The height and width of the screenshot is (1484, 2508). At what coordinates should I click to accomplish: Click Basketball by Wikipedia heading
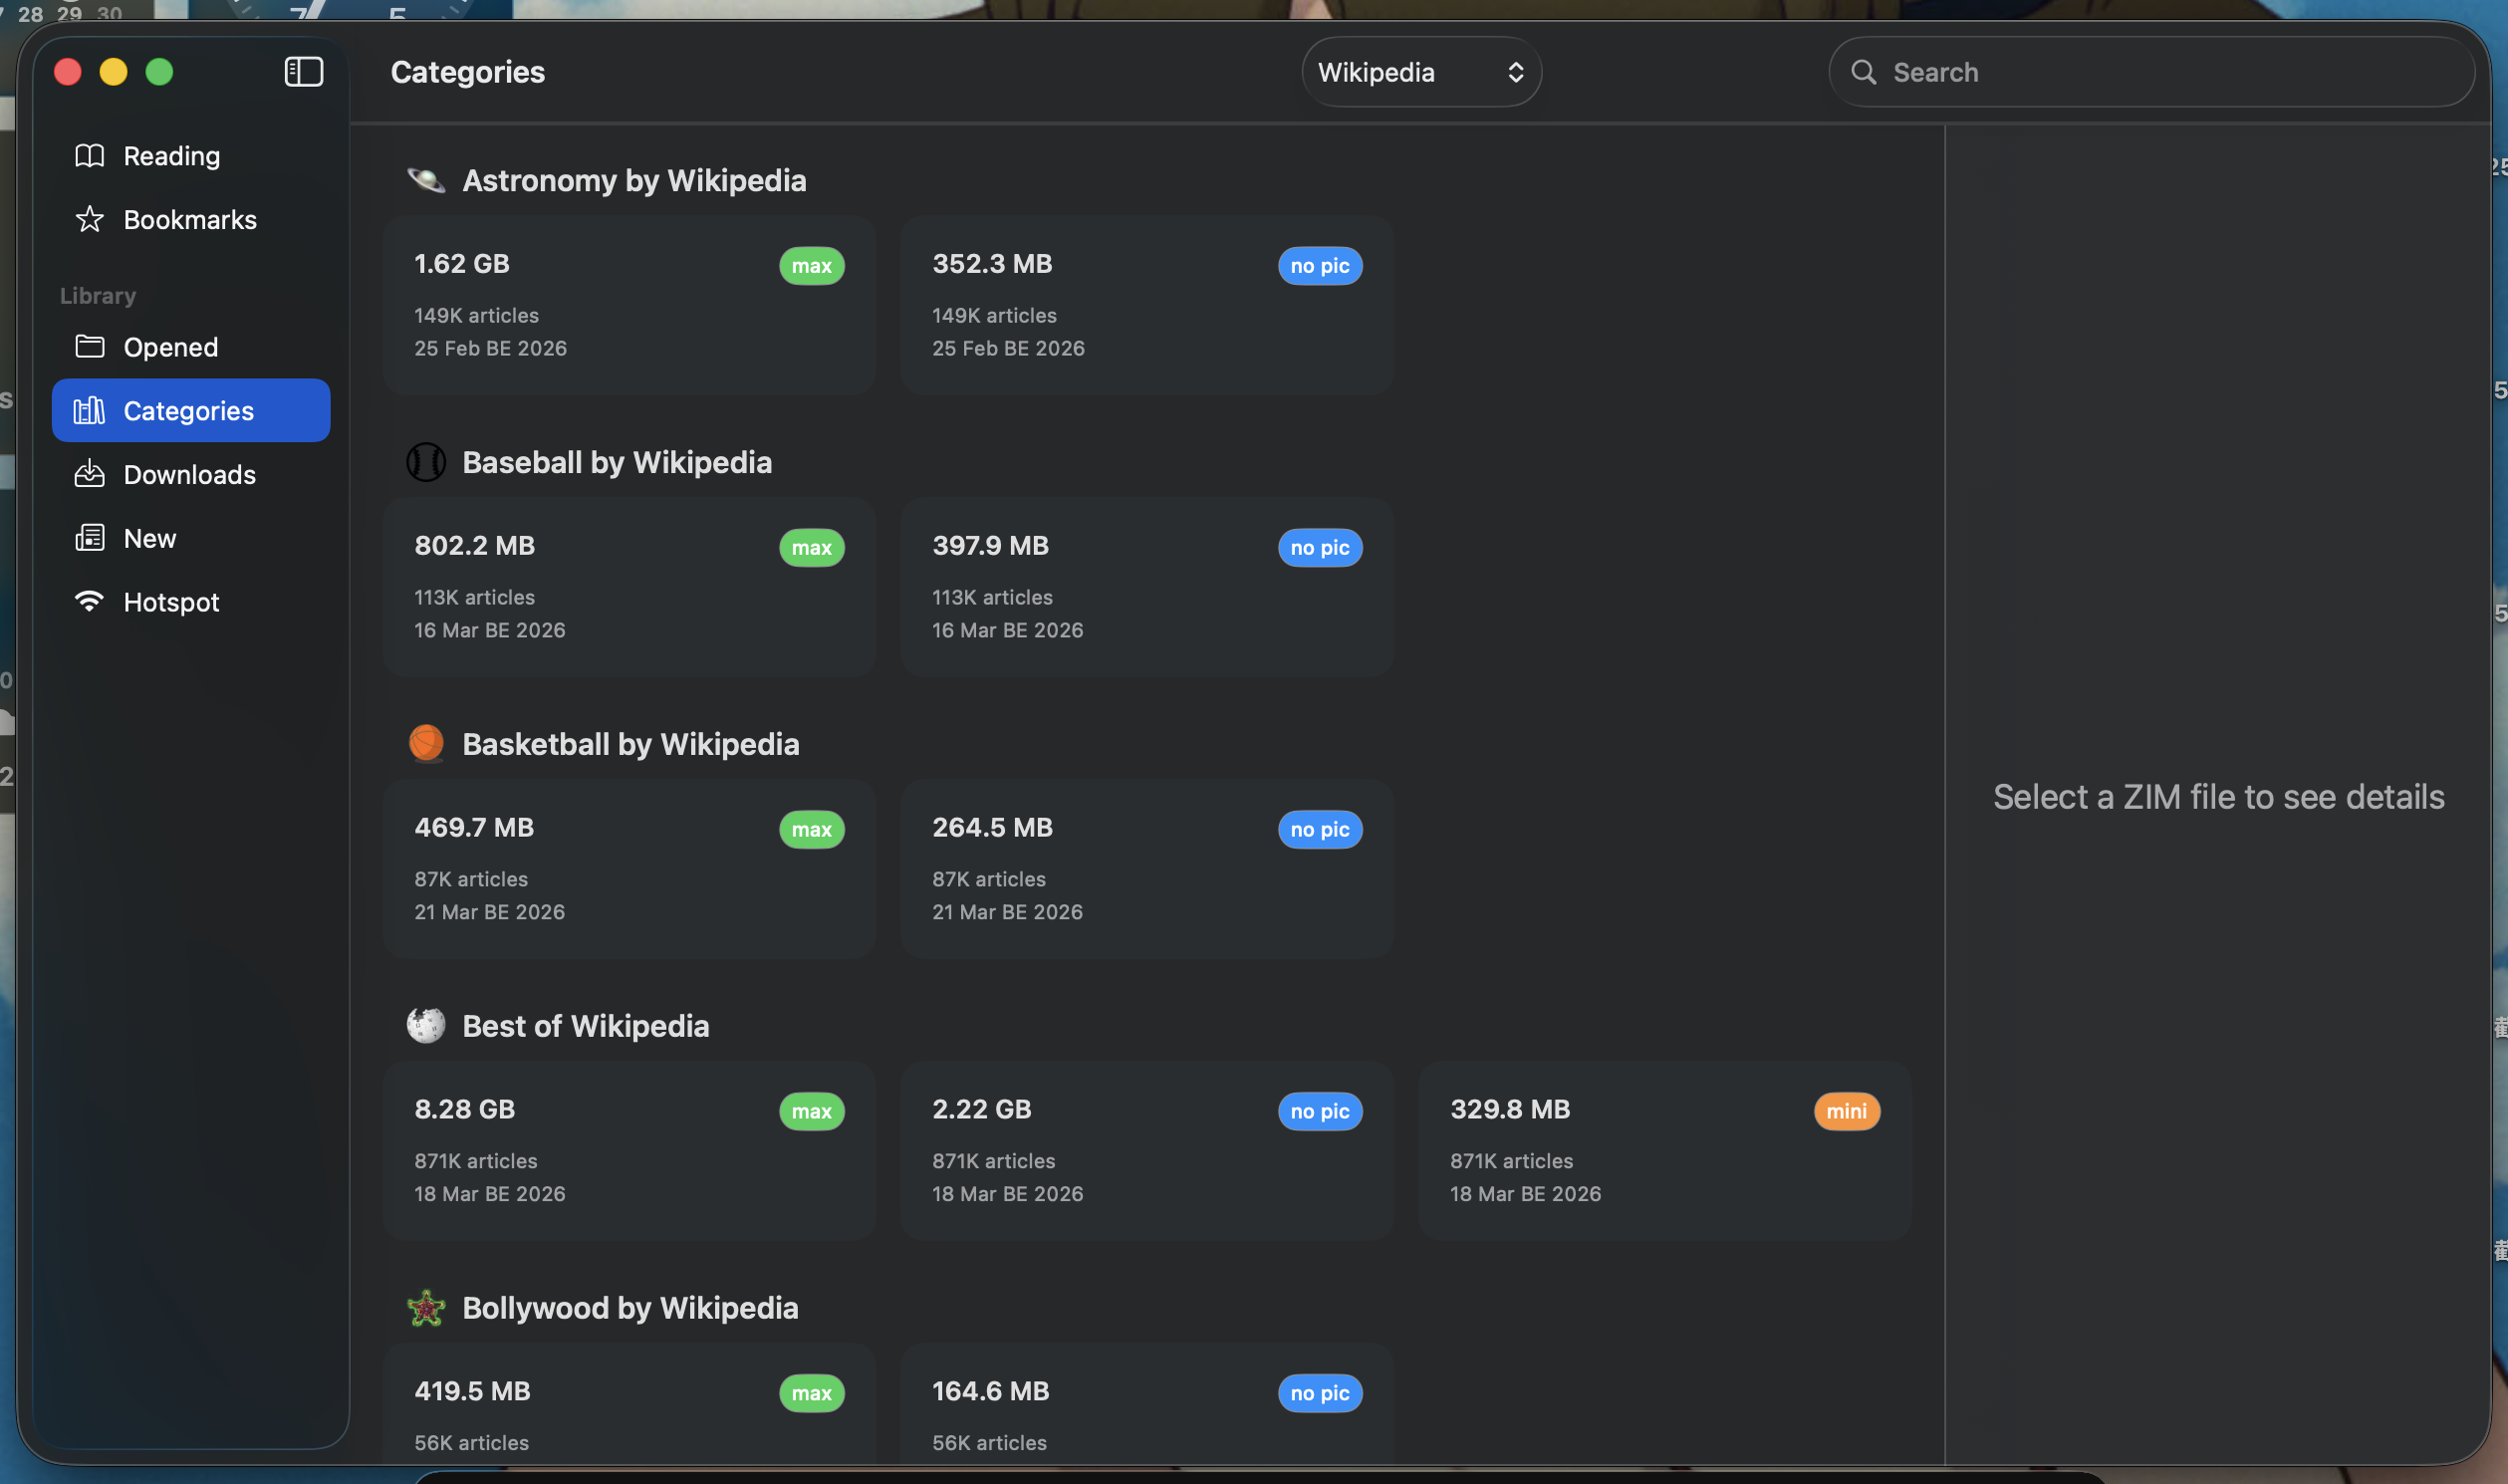coord(631,745)
